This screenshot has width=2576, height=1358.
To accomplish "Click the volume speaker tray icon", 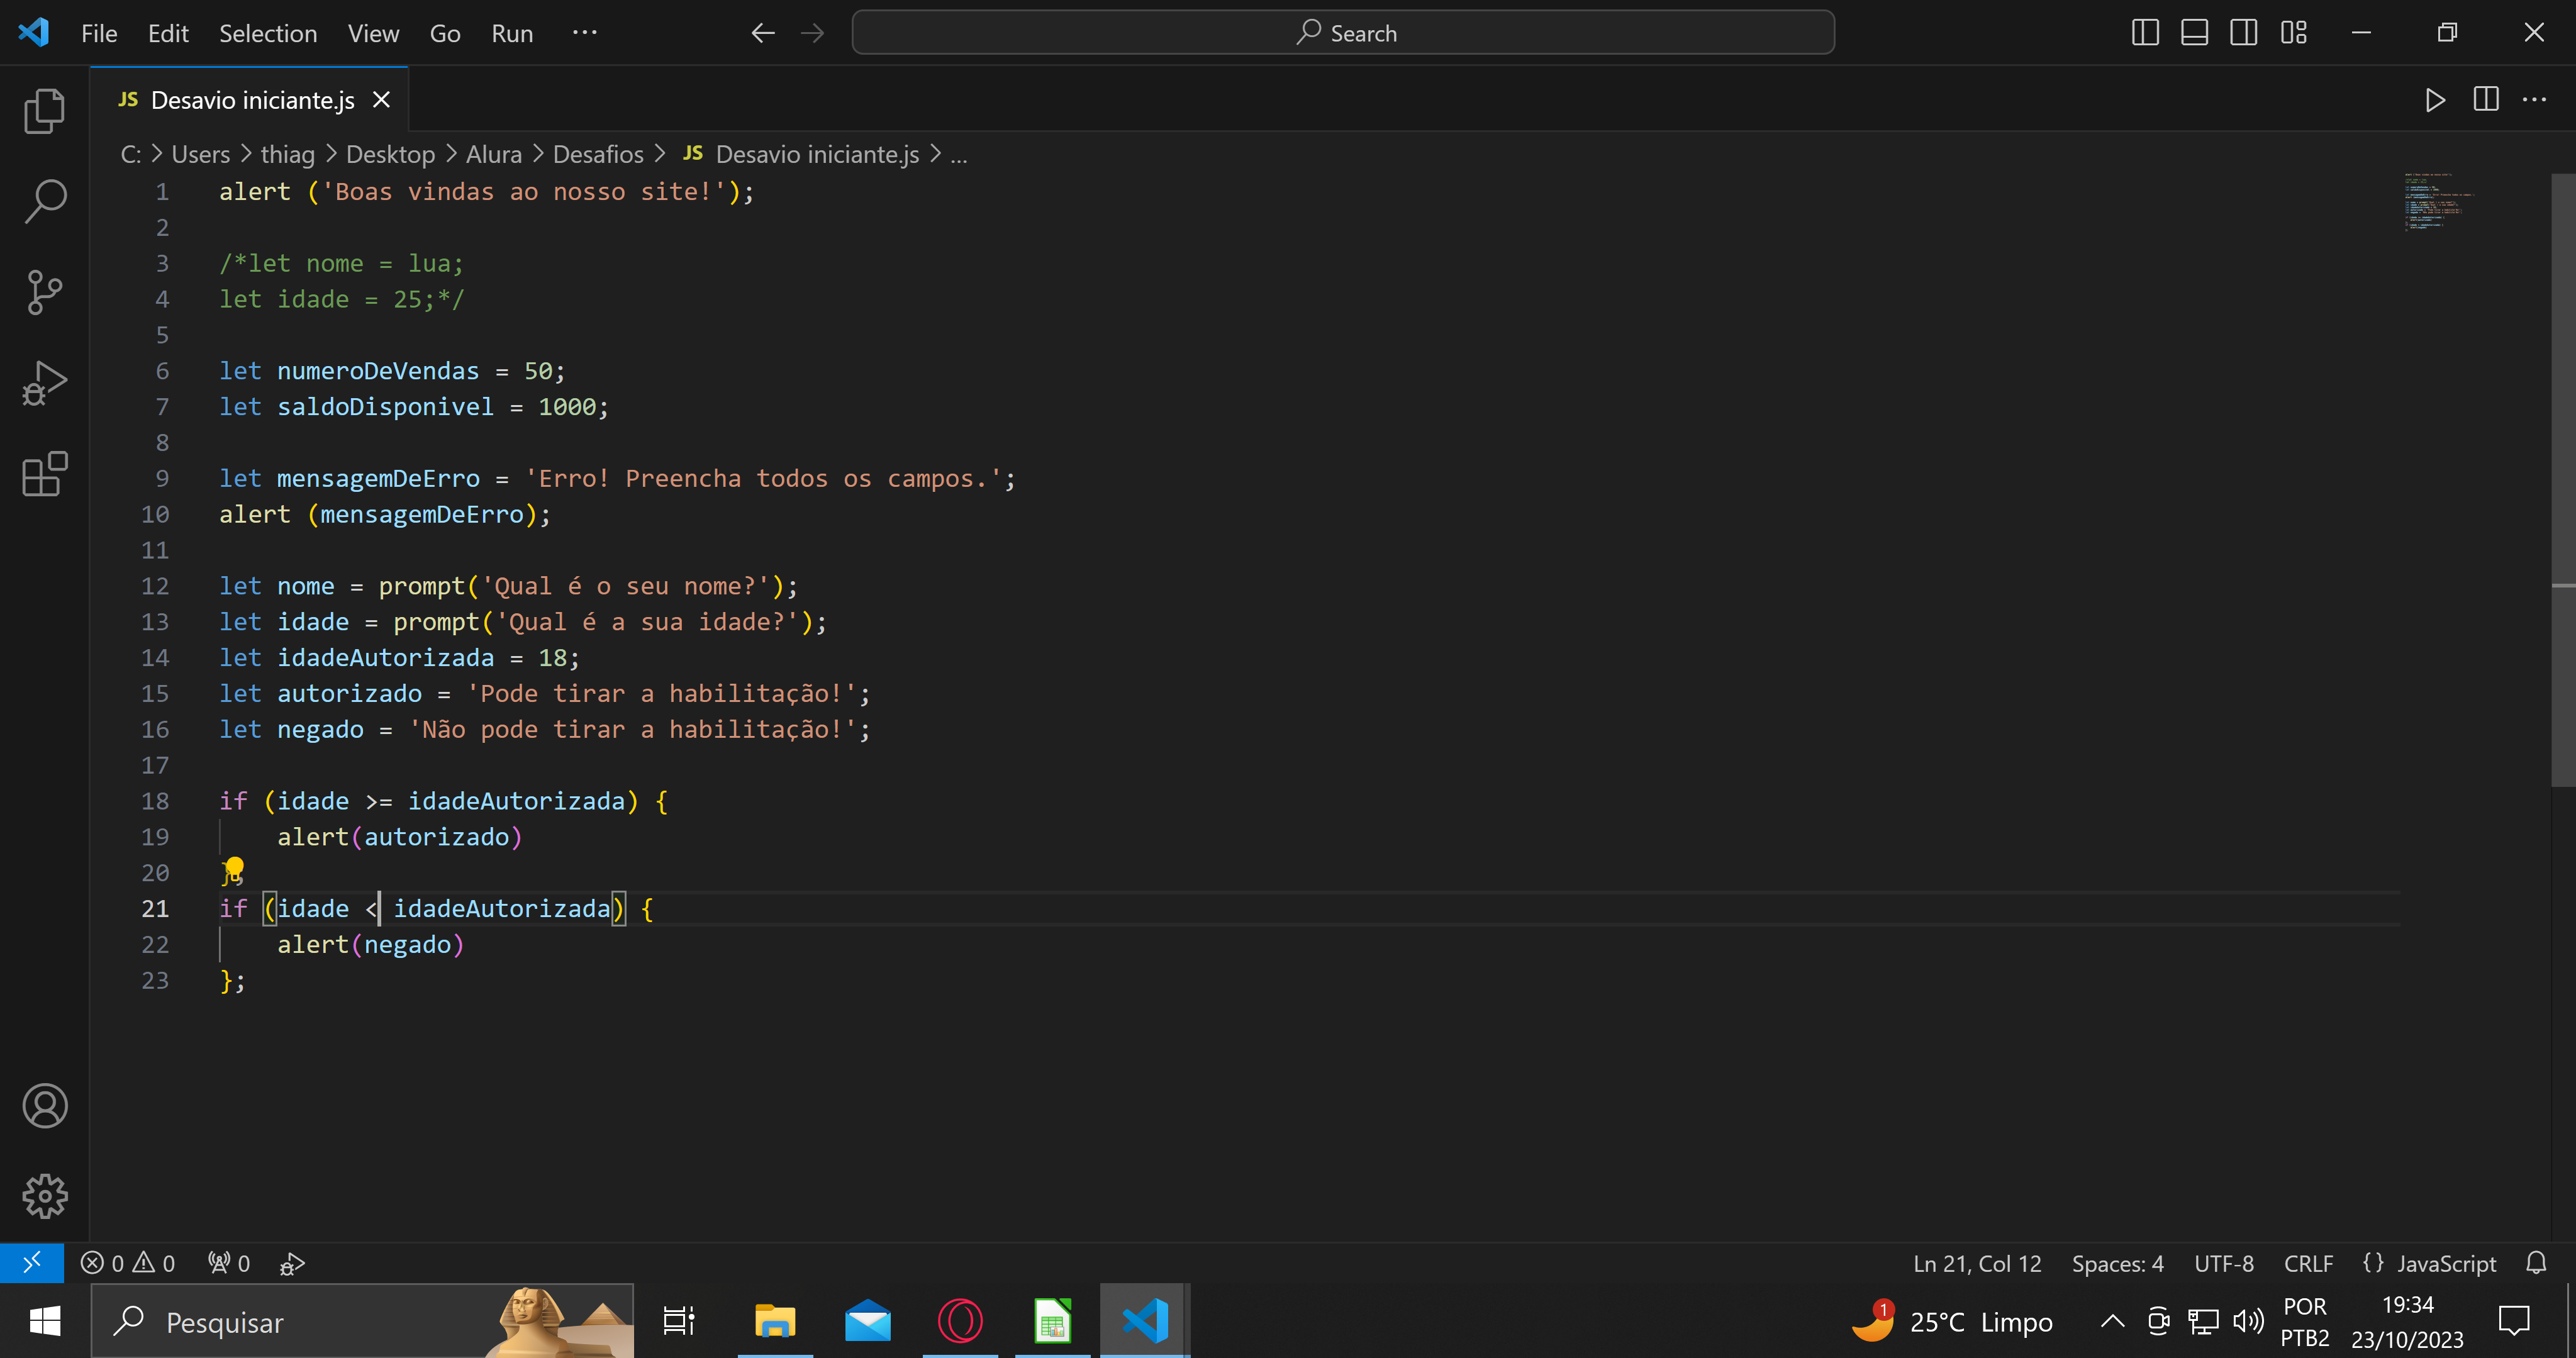I will tap(2248, 1322).
